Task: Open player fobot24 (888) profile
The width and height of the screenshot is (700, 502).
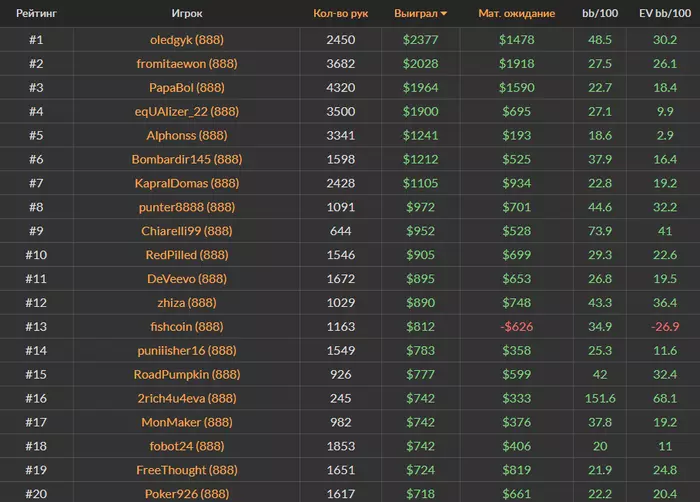Action: point(187,446)
